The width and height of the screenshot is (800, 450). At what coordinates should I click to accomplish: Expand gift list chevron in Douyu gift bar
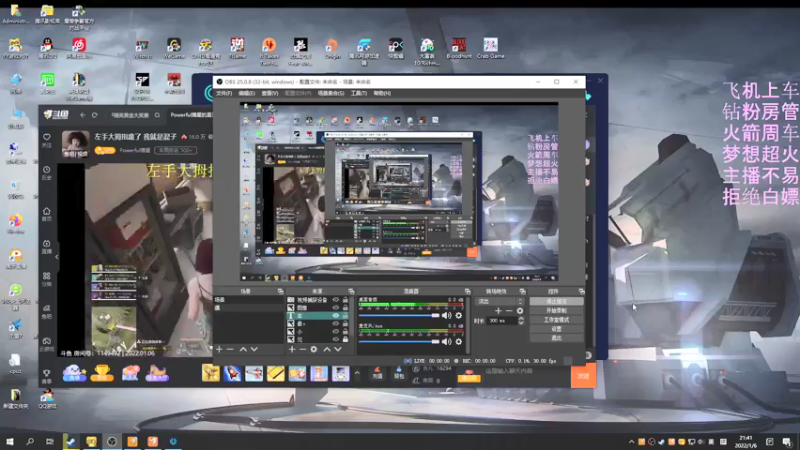[x=357, y=373]
